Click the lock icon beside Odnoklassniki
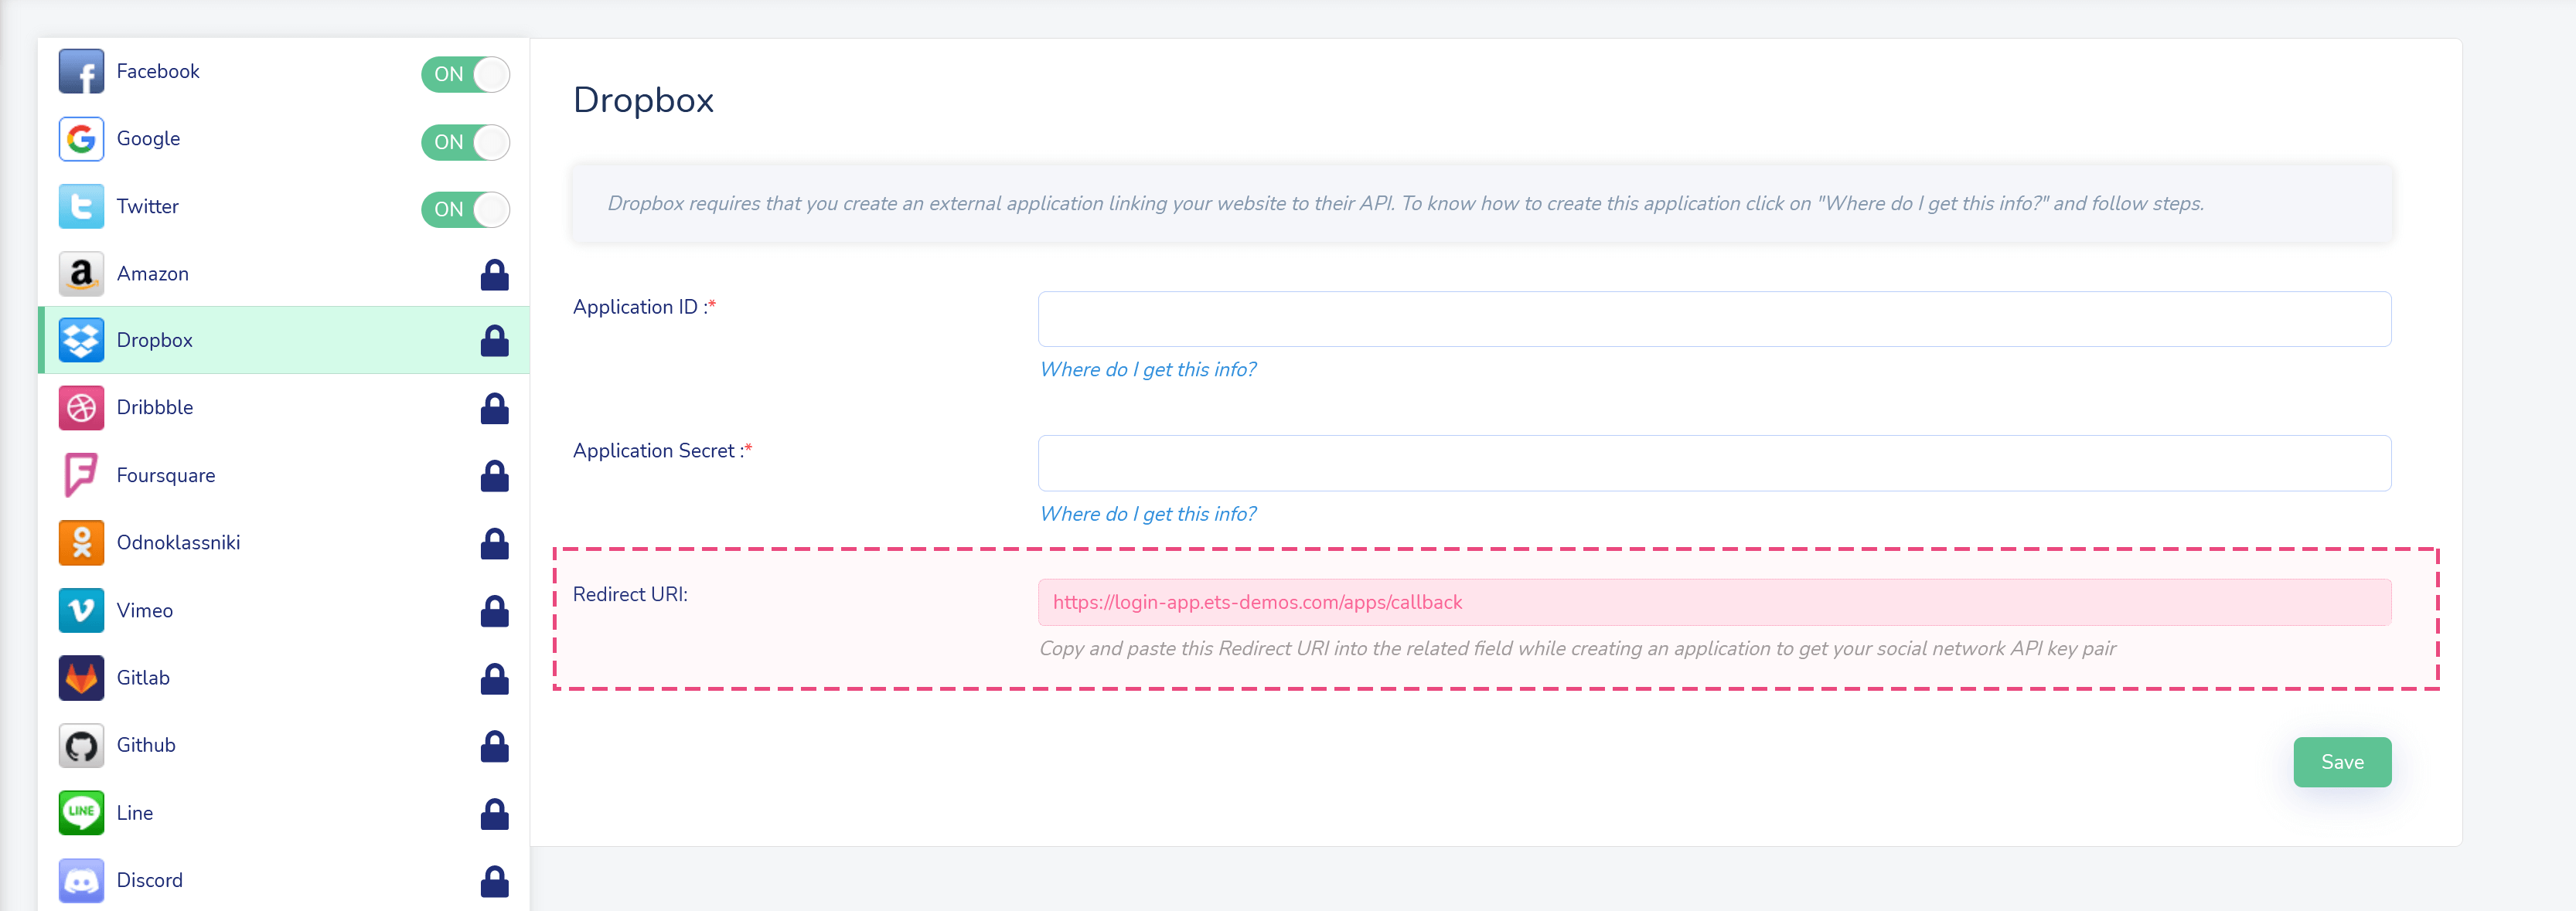The image size is (2576, 911). pyautogui.click(x=494, y=544)
